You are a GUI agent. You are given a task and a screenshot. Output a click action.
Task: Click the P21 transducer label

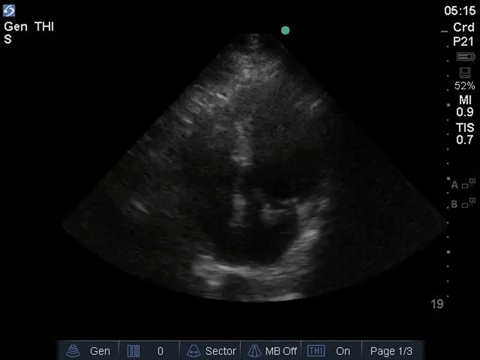click(463, 42)
